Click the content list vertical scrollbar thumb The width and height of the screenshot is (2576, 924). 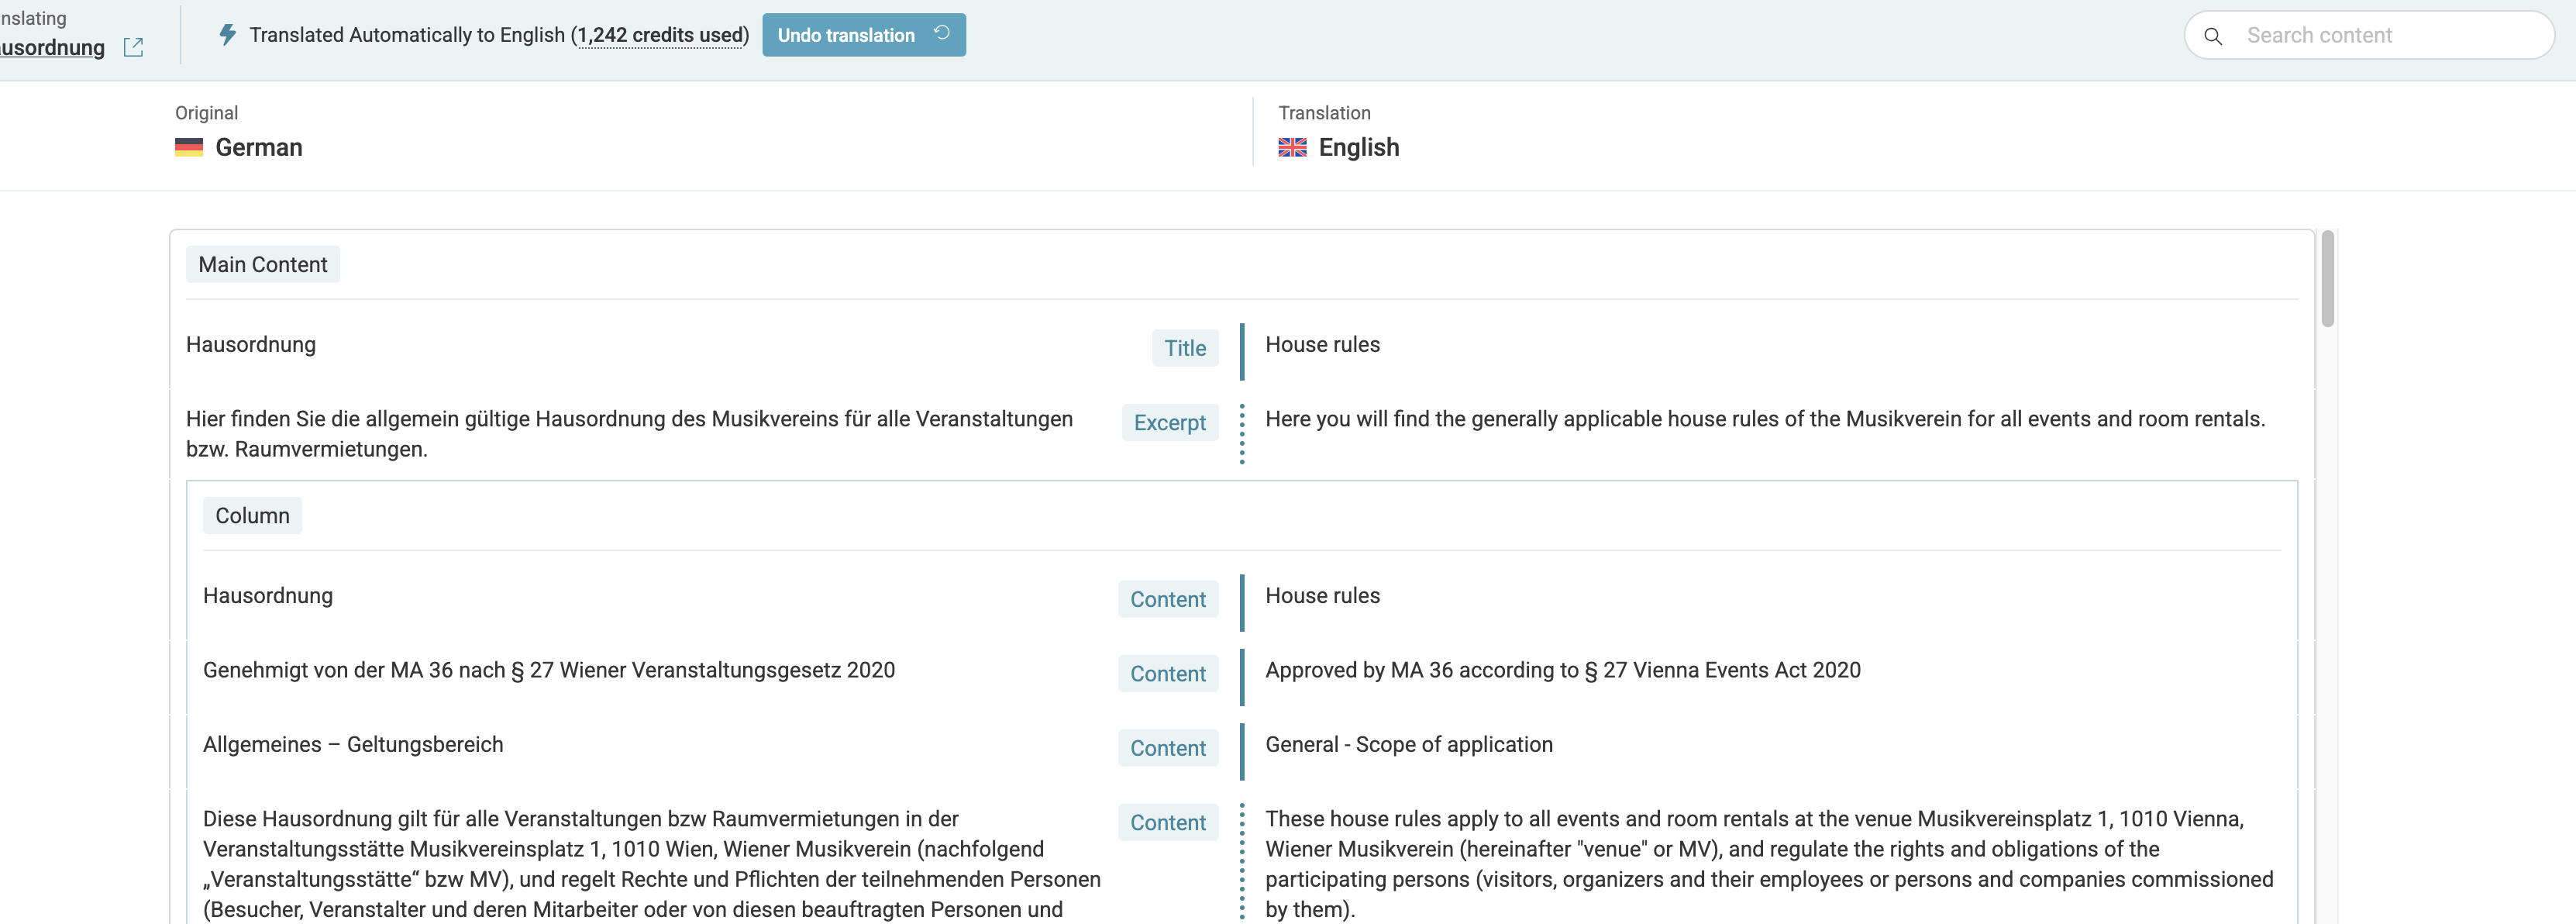point(2328,279)
